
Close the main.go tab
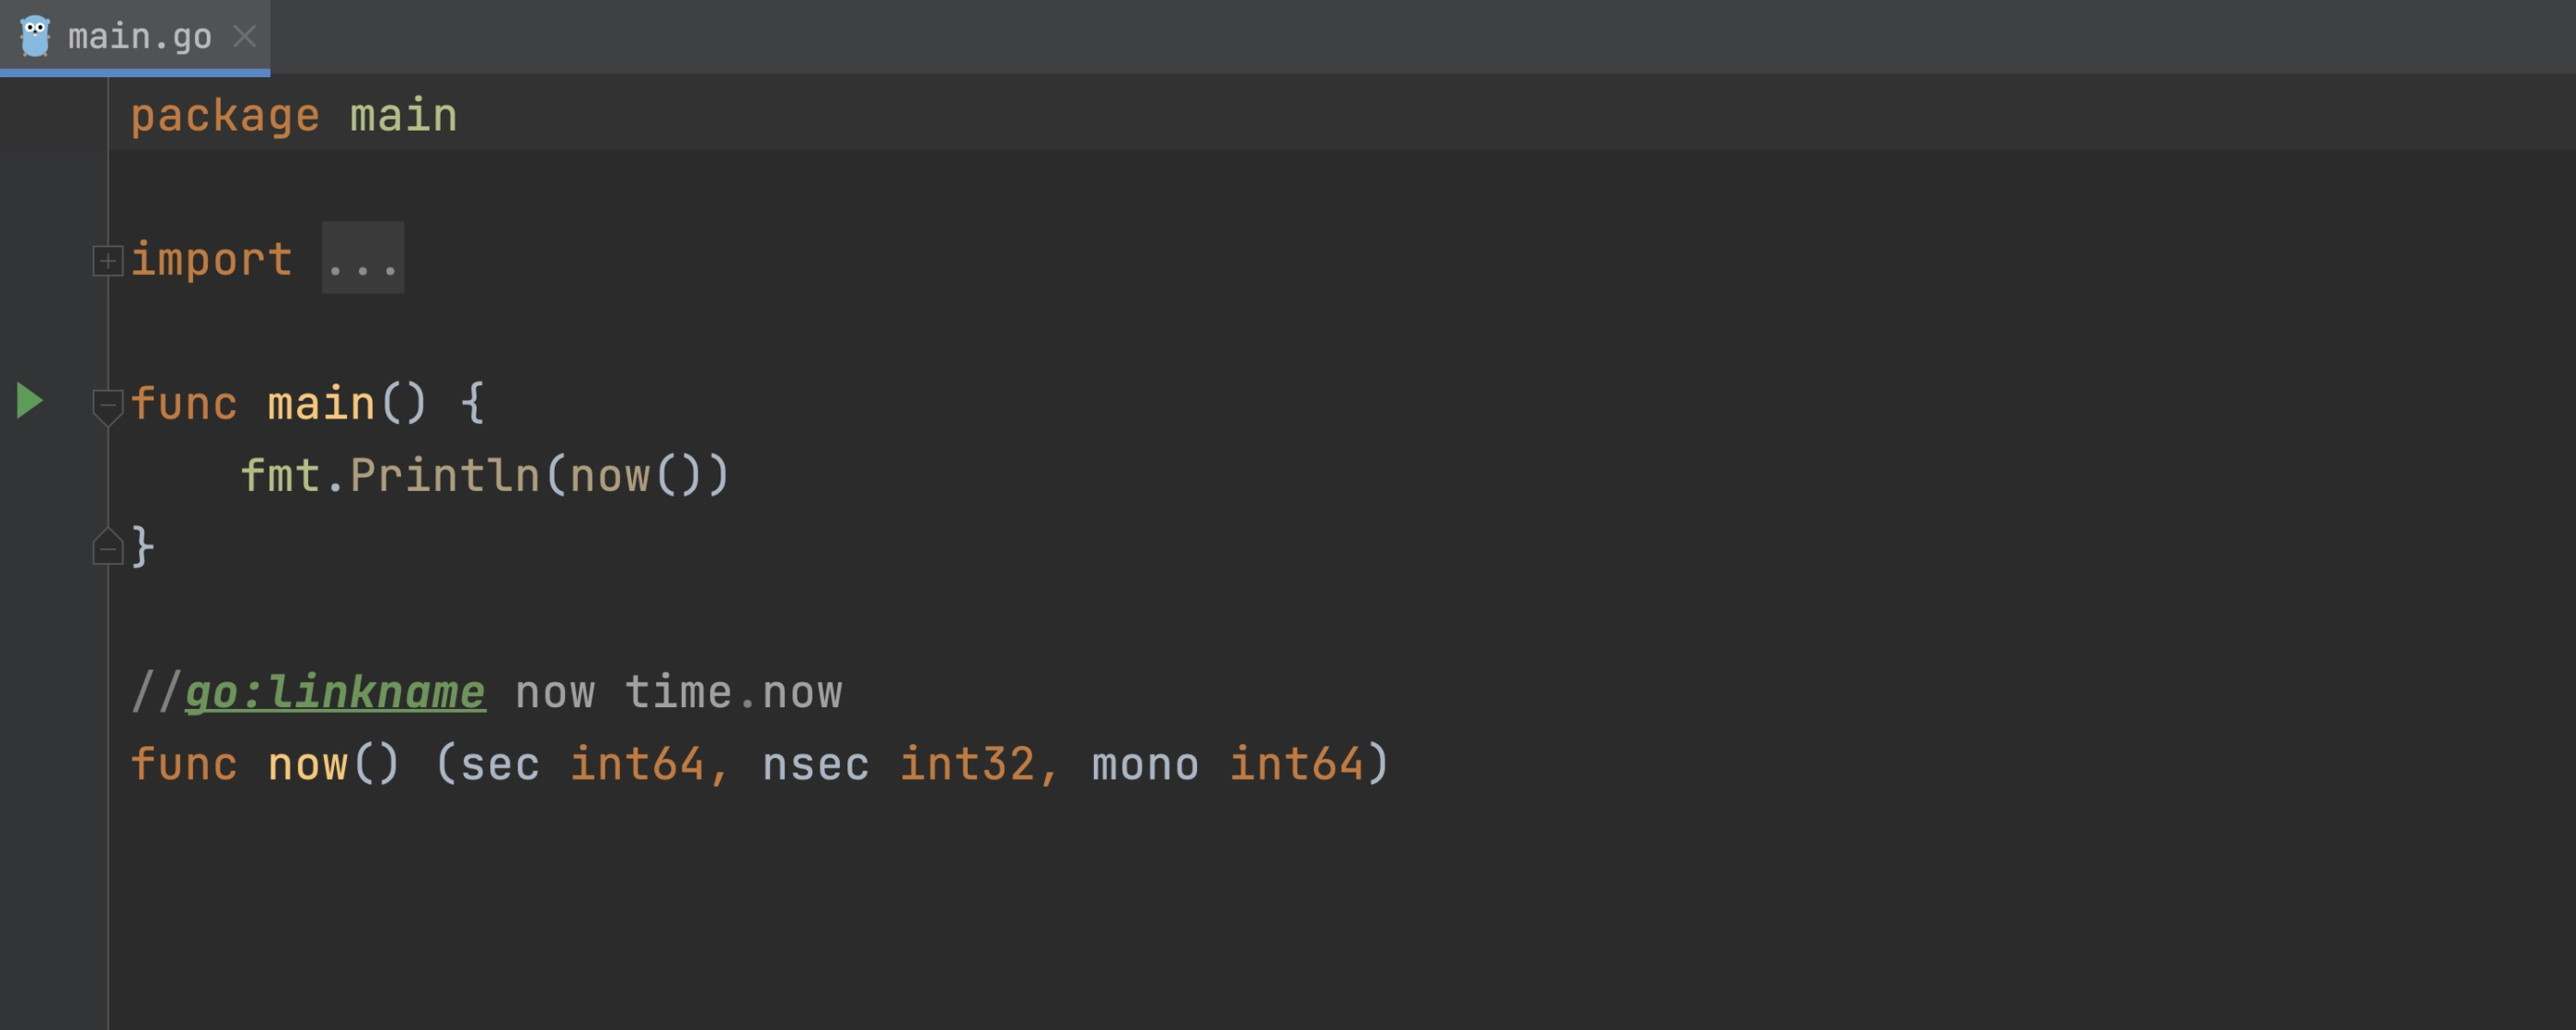244,37
